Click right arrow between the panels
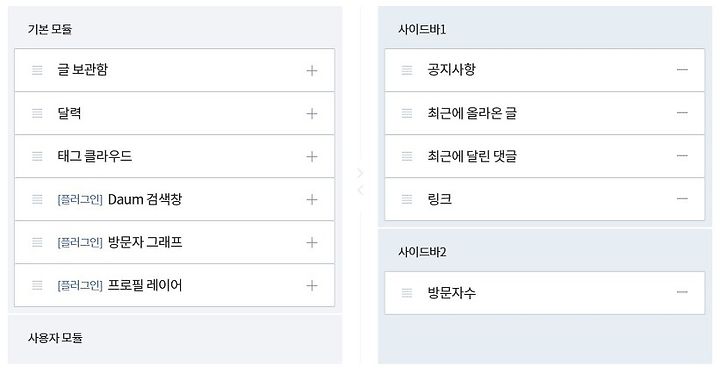The height and width of the screenshot is (380, 720). click(360, 173)
